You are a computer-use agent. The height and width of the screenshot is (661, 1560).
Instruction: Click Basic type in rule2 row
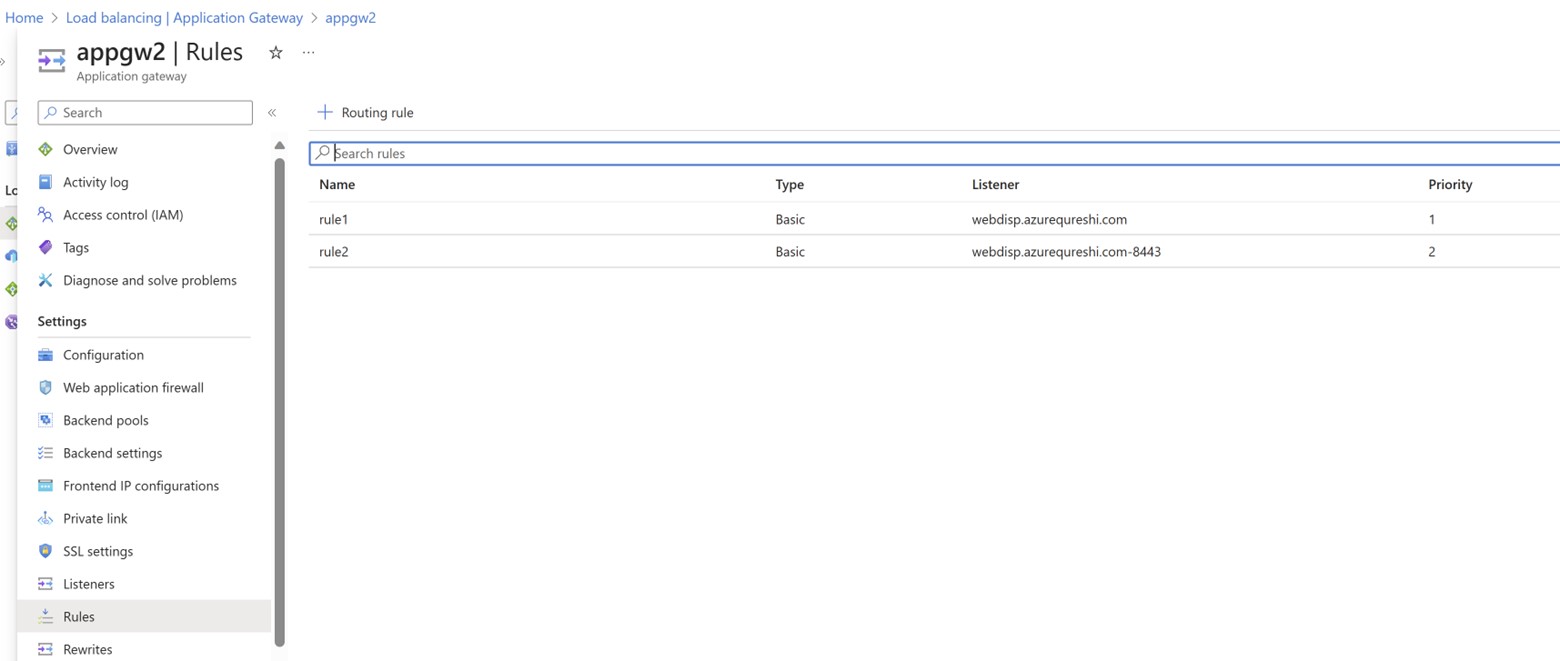coord(790,251)
